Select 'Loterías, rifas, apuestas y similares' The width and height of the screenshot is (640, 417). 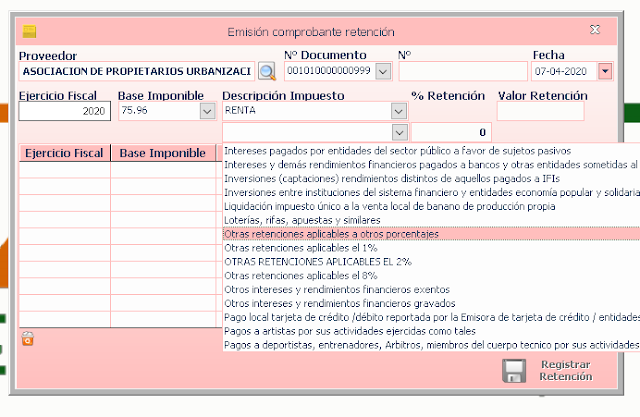click(x=431, y=220)
